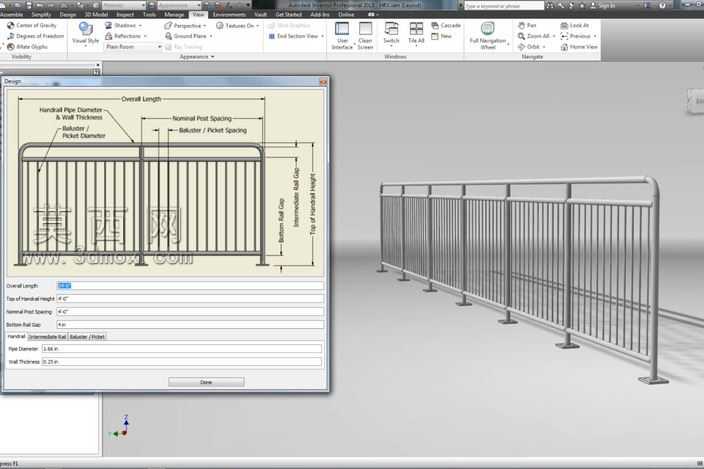The height and width of the screenshot is (469, 704).
Task: Select the Intermediate Rail tab
Action: [x=47, y=337]
